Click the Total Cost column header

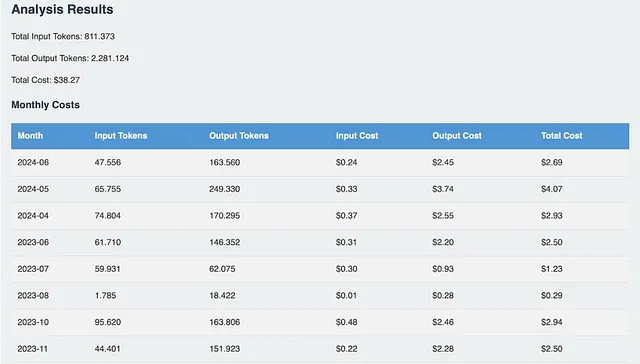click(x=562, y=136)
